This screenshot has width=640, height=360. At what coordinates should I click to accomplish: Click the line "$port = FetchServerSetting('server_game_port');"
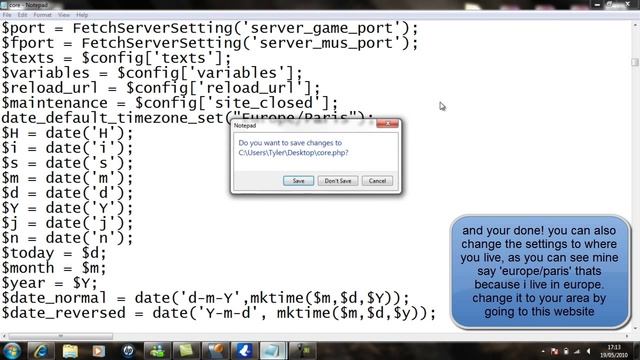(x=210, y=28)
